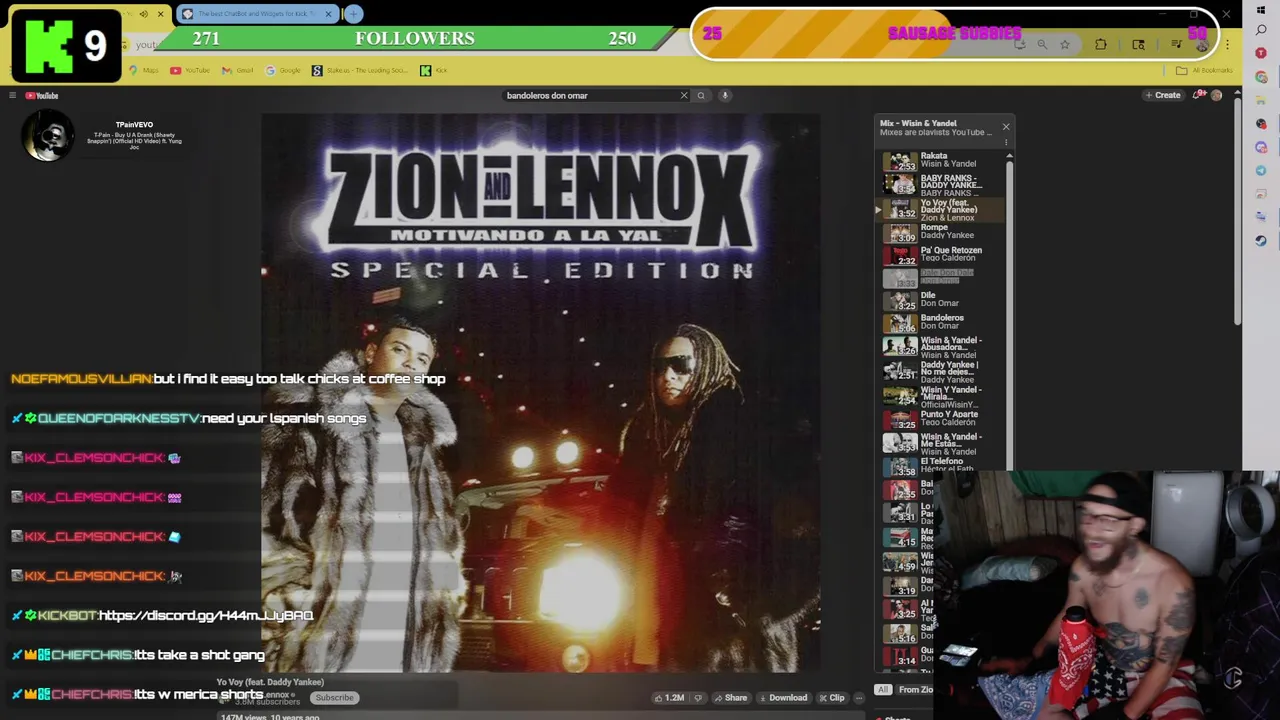Mute the YouTube tab audio indicator
The width and height of the screenshot is (1280, 720).
coord(143,14)
